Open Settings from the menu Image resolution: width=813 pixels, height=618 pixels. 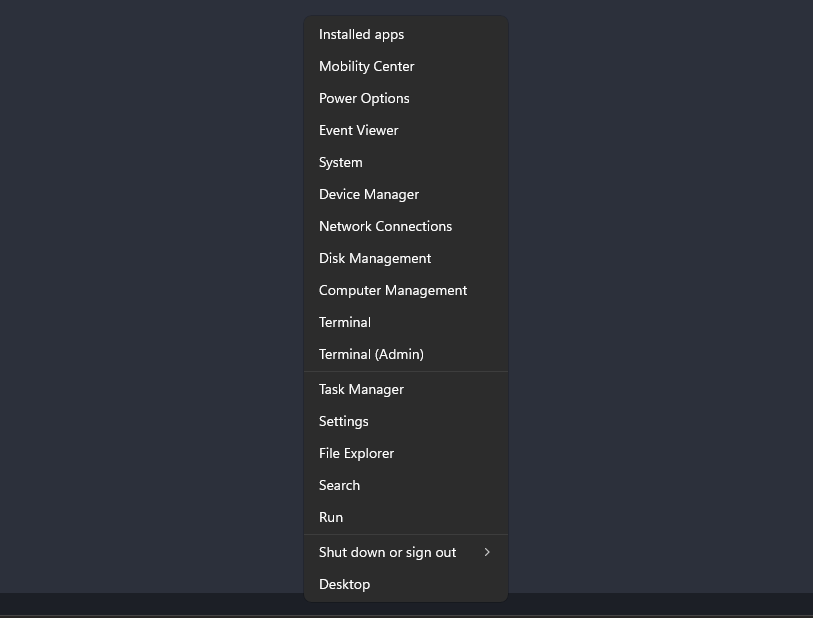[x=405, y=422]
